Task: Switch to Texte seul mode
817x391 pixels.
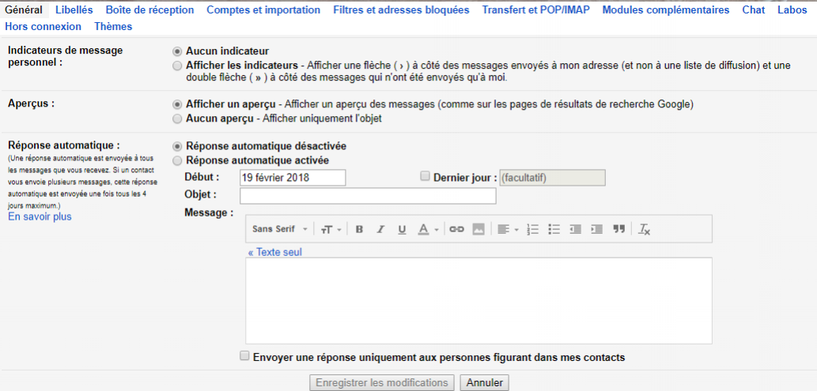Action: coord(275,252)
